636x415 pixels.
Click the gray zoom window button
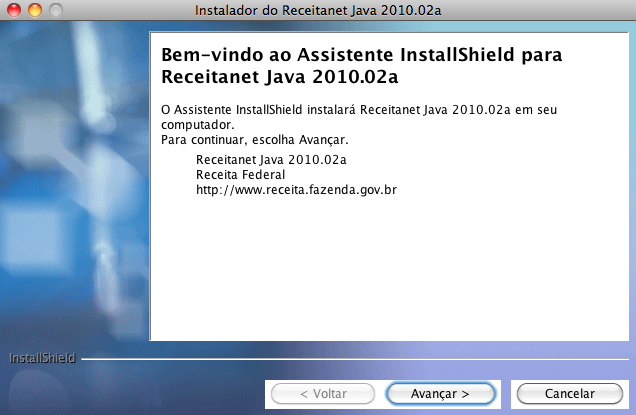coord(56,10)
